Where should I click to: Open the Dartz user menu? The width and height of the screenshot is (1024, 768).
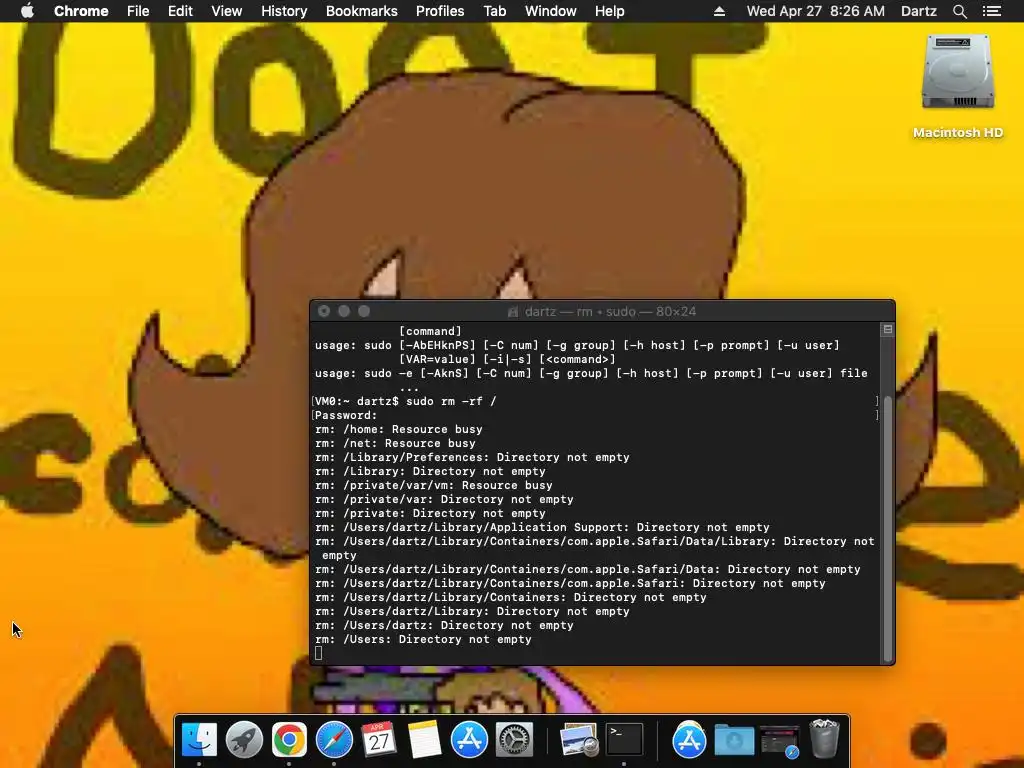(x=919, y=11)
